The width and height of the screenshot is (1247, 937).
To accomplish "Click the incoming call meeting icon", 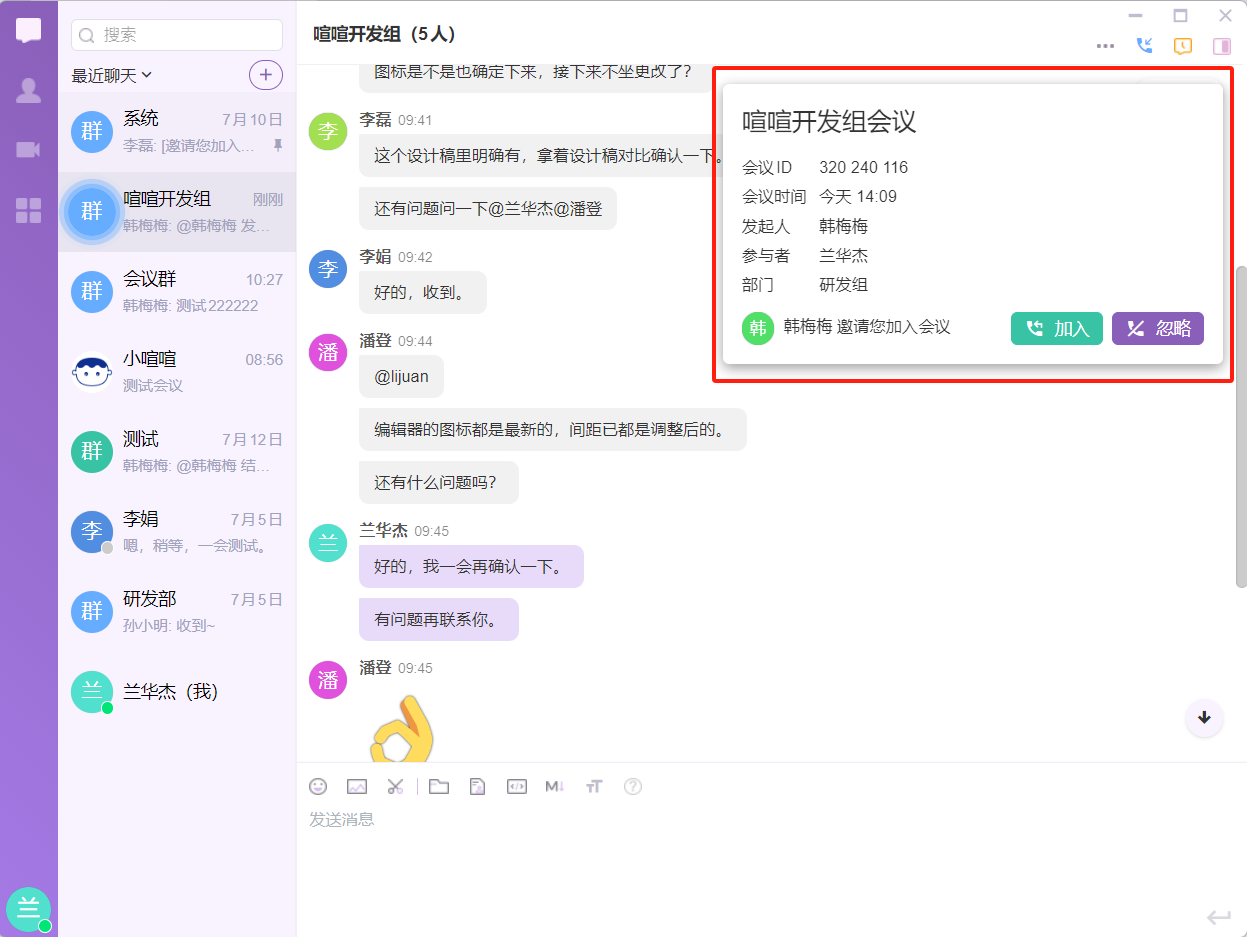I will [x=1145, y=46].
